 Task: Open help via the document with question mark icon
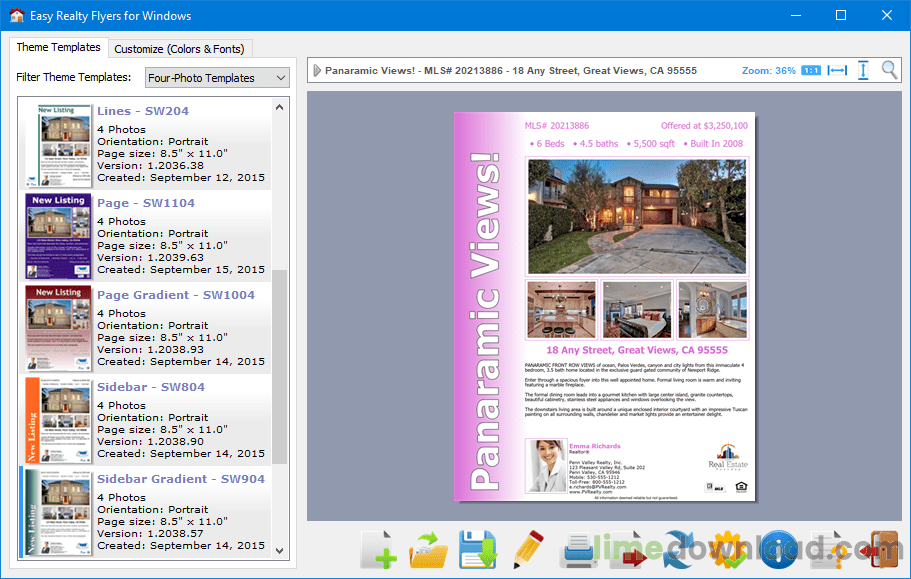pyautogui.click(x=828, y=549)
